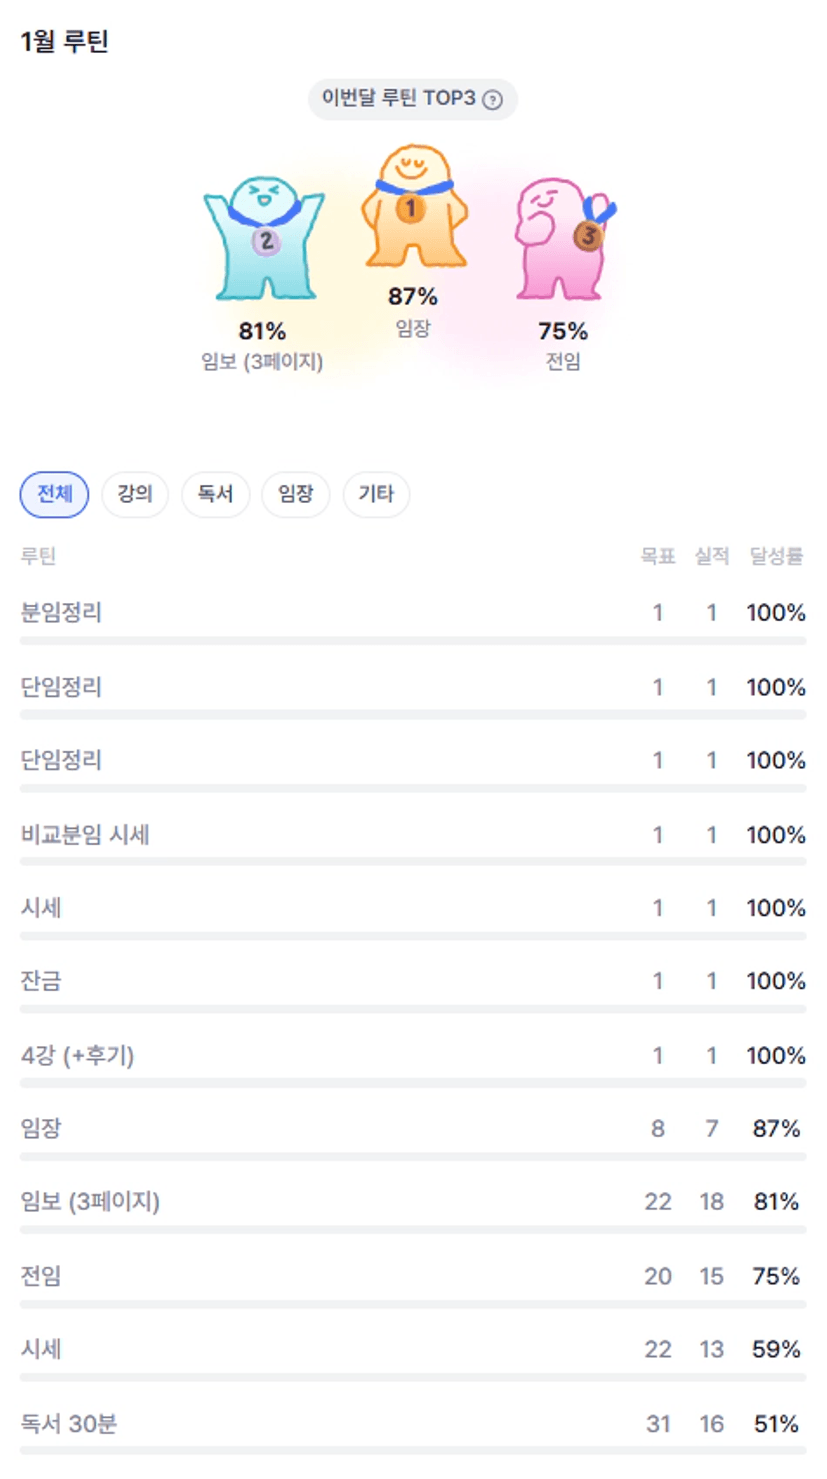
Task: Switch to the 독서 filter tab
Action: point(215,494)
